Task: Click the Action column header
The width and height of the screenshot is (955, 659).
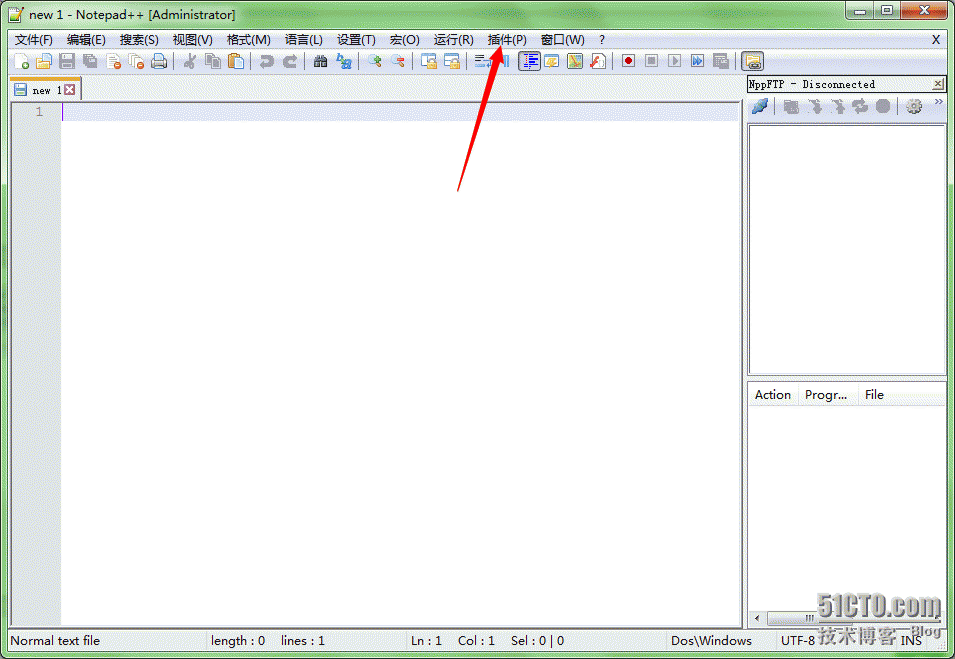Action: pyautogui.click(x=772, y=395)
